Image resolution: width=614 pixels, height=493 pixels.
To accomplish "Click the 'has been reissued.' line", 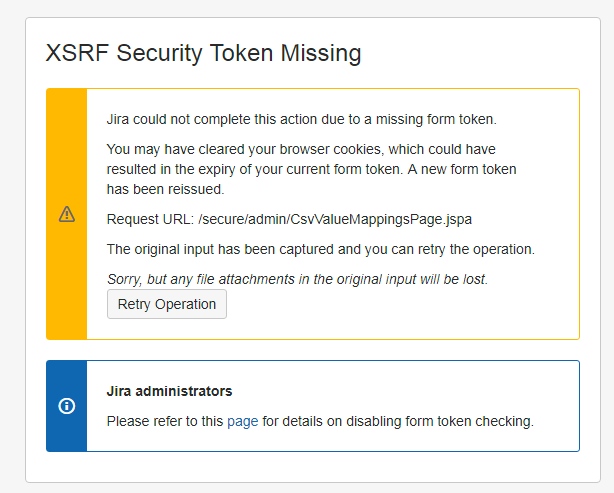I will pyautogui.click(x=165, y=189).
